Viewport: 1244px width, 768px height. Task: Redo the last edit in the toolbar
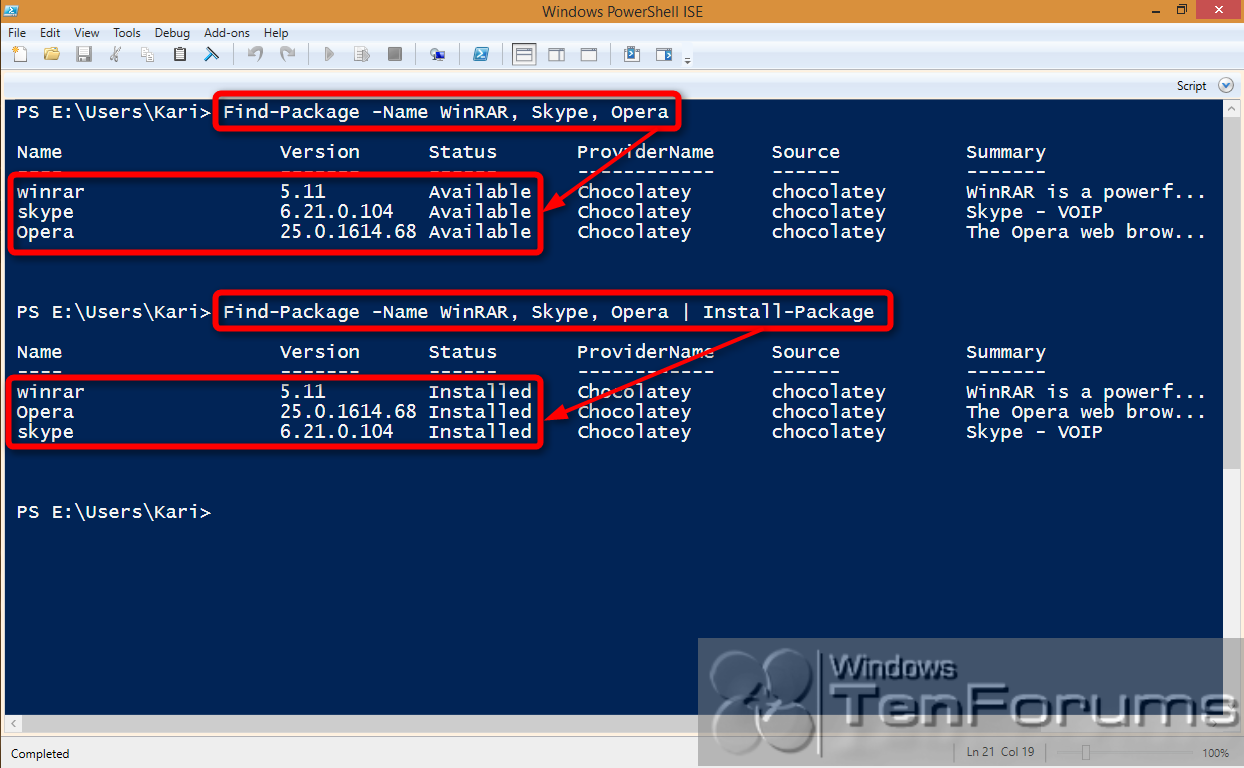pyautogui.click(x=287, y=54)
